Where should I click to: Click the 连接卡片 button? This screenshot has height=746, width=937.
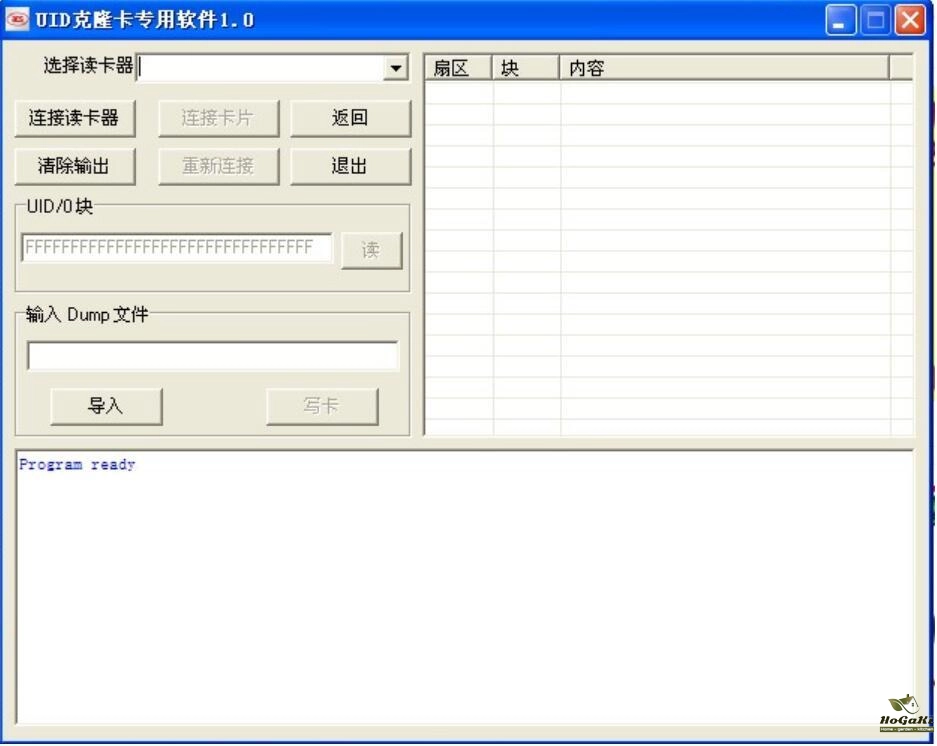pos(218,118)
